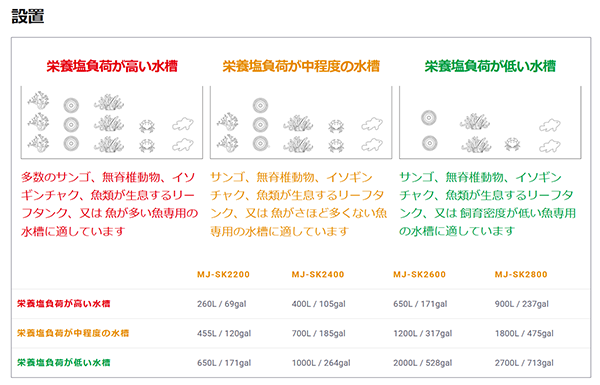Screen dimensions: 600x385
Task: Select the MJ-SK2600 column header
Action: [x=419, y=274]
